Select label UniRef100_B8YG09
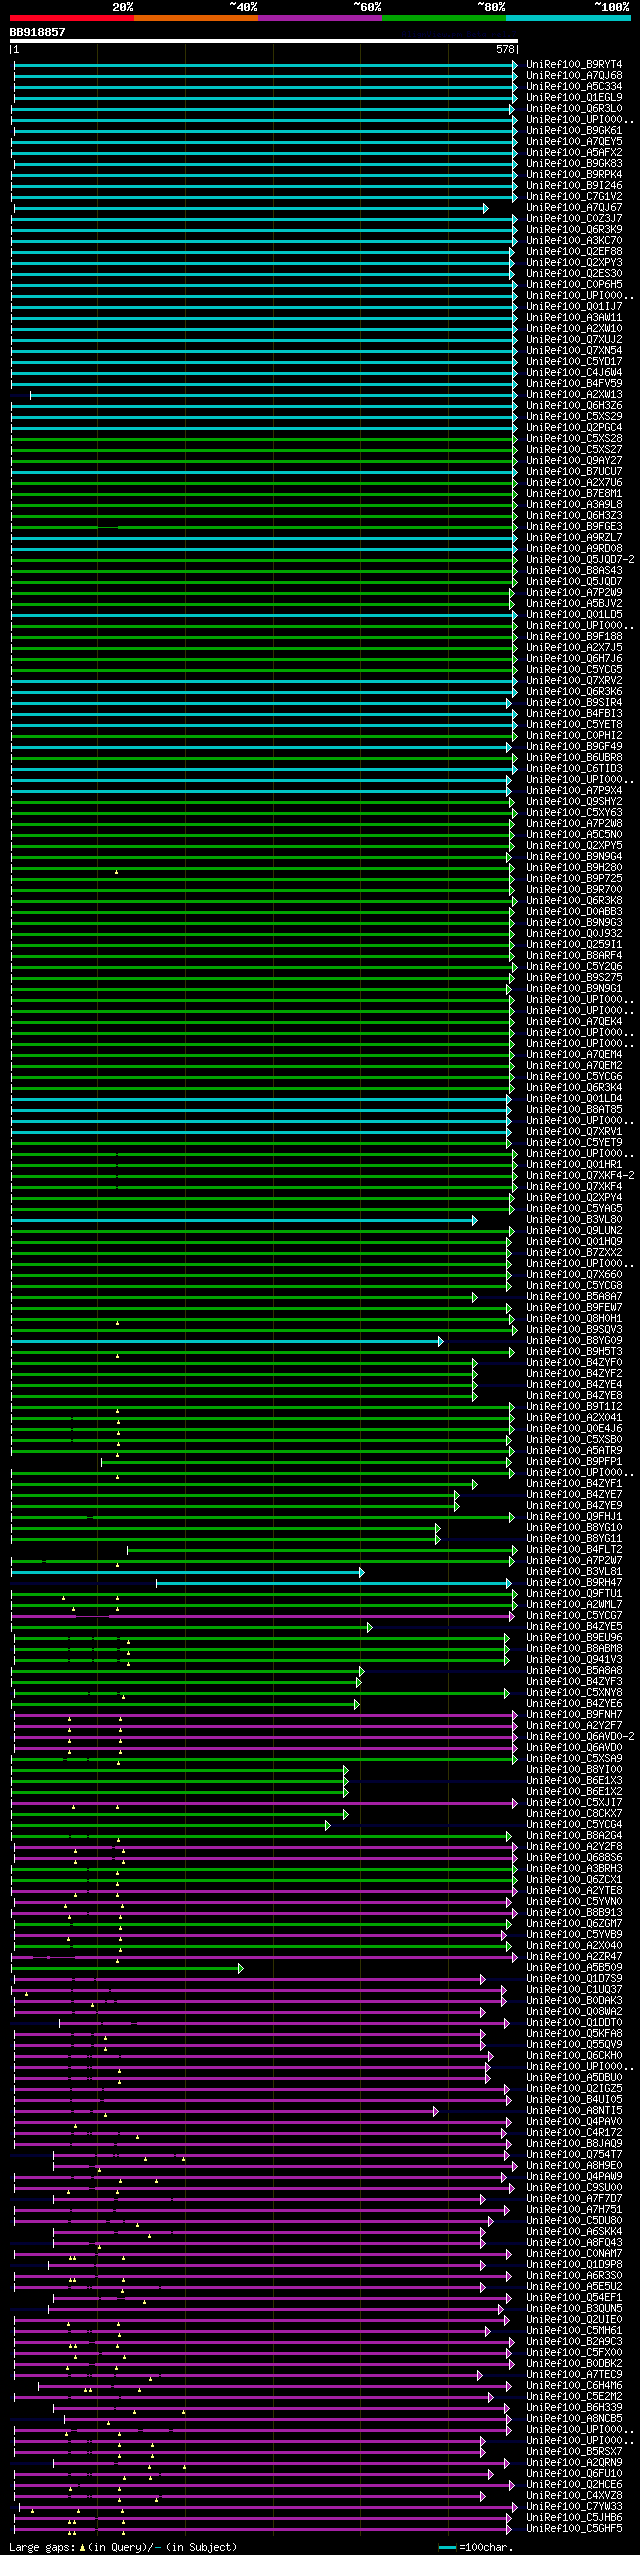This screenshot has height=2555, width=640. (574, 1341)
